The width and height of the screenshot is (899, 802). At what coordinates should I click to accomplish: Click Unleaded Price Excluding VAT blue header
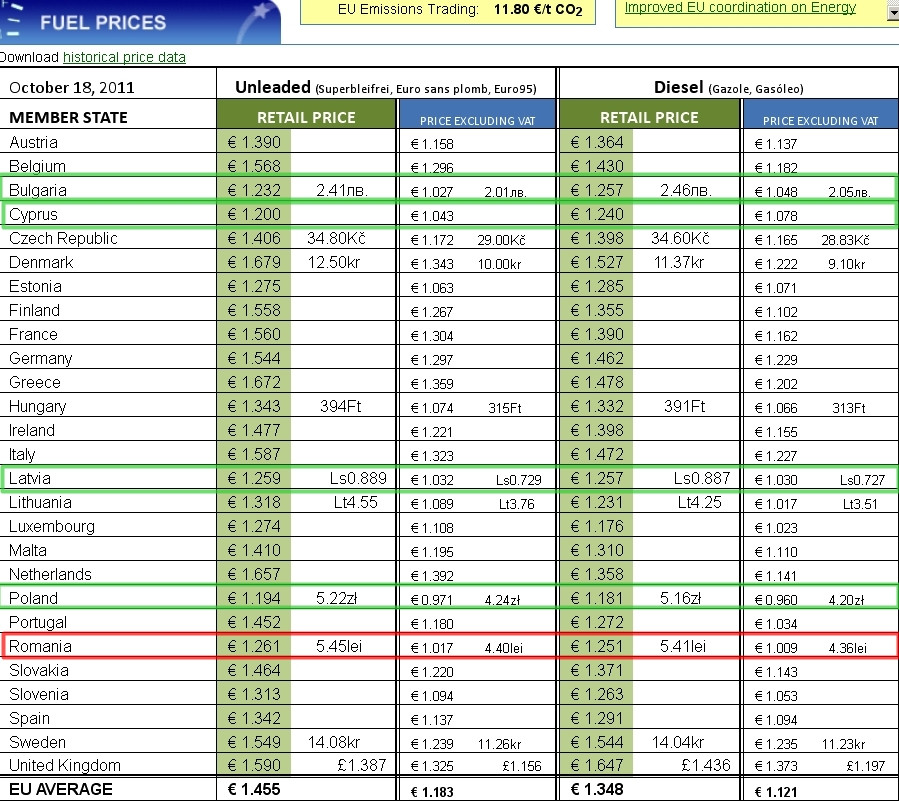(477, 120)
